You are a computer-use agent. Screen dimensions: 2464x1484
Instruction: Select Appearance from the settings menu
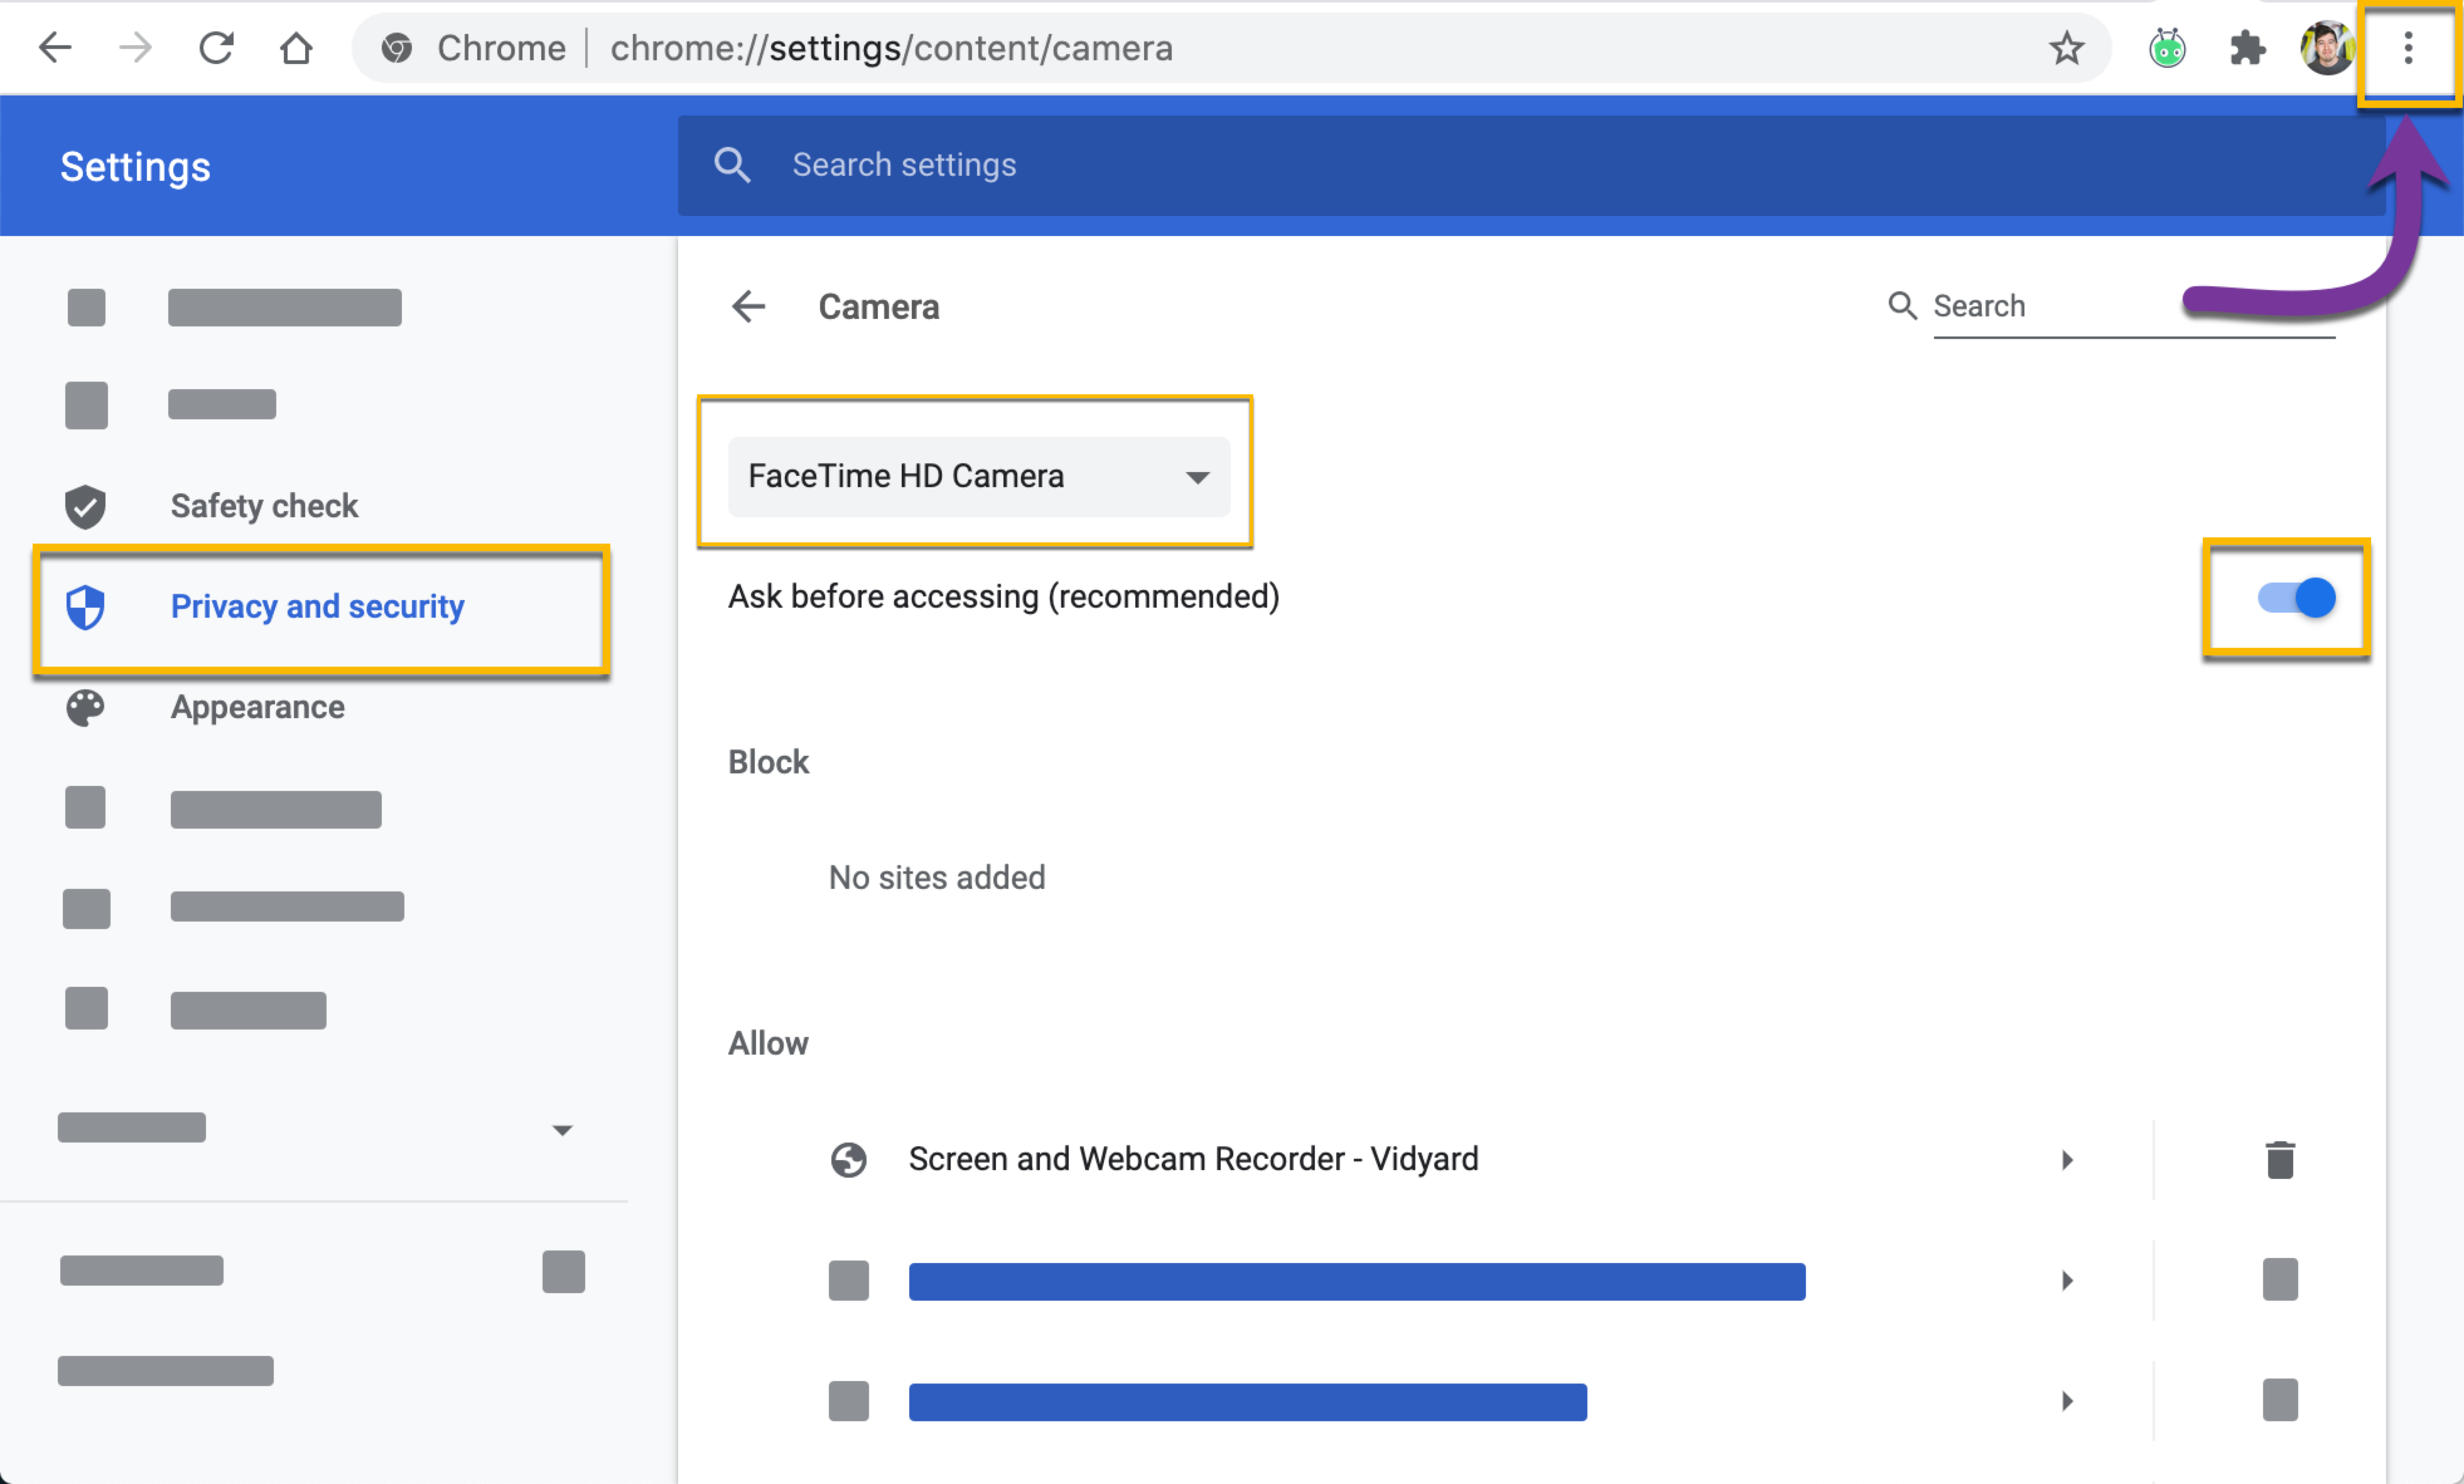[257, 708]
